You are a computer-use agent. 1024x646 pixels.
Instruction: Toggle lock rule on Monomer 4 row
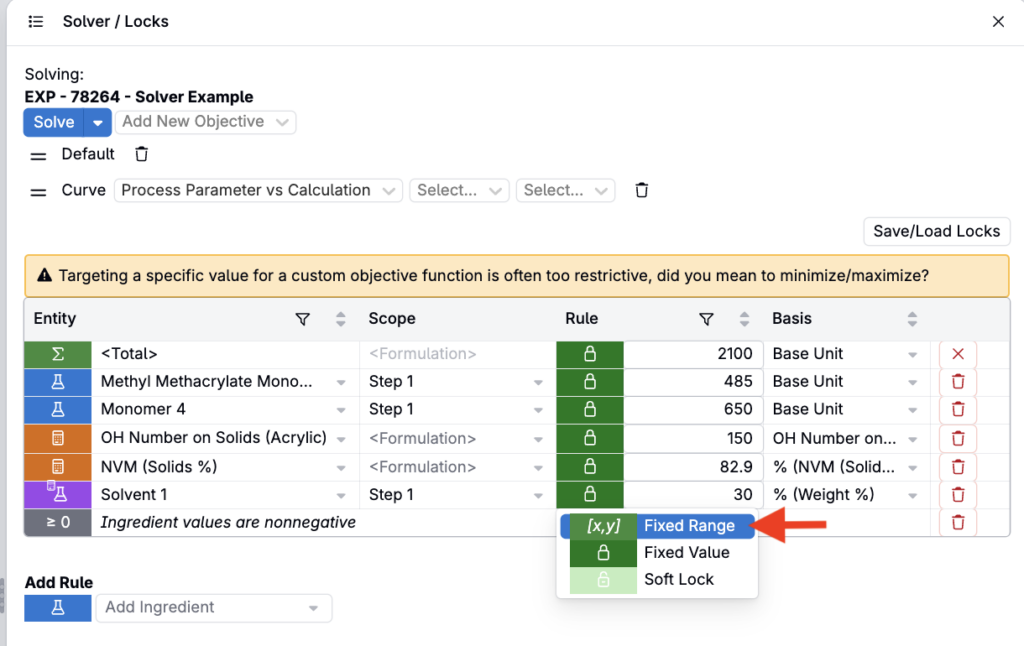point(590,410)
